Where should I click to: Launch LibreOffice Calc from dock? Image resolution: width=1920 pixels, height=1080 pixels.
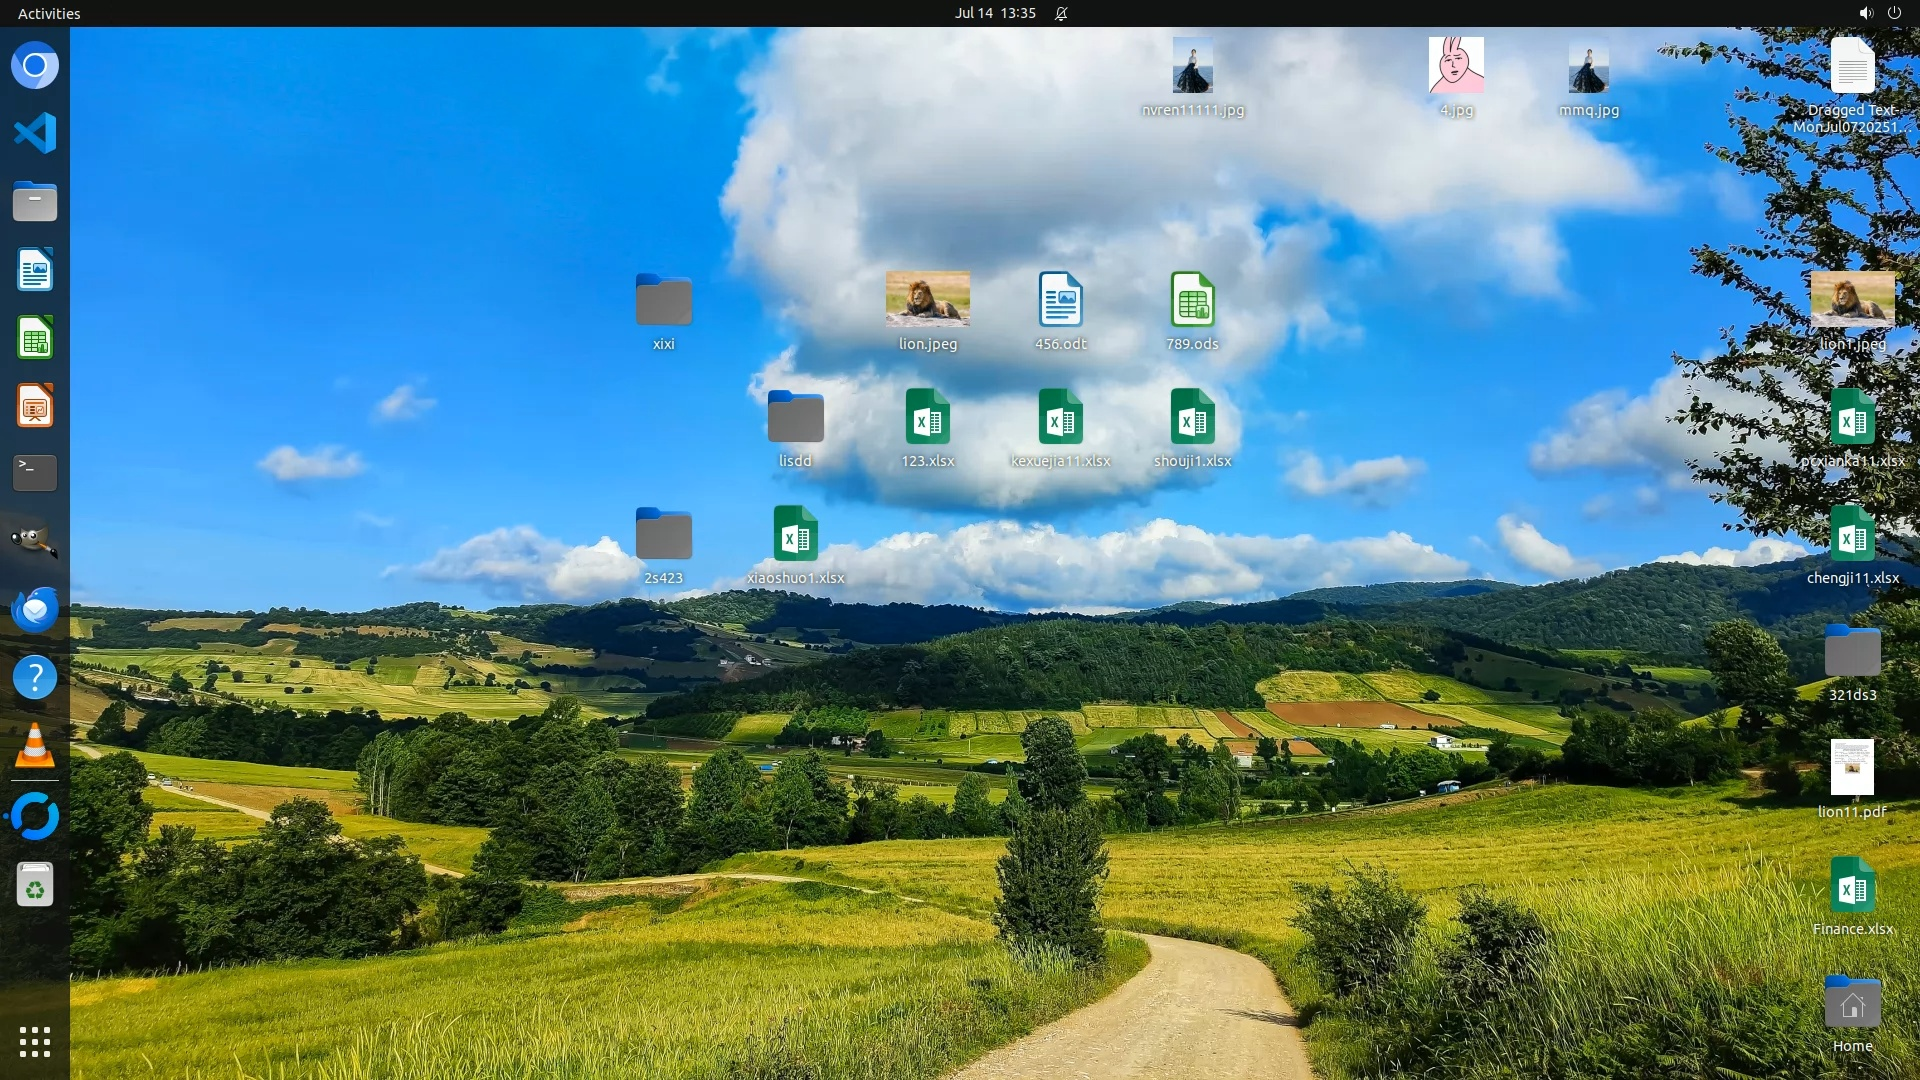click(35, 338)
